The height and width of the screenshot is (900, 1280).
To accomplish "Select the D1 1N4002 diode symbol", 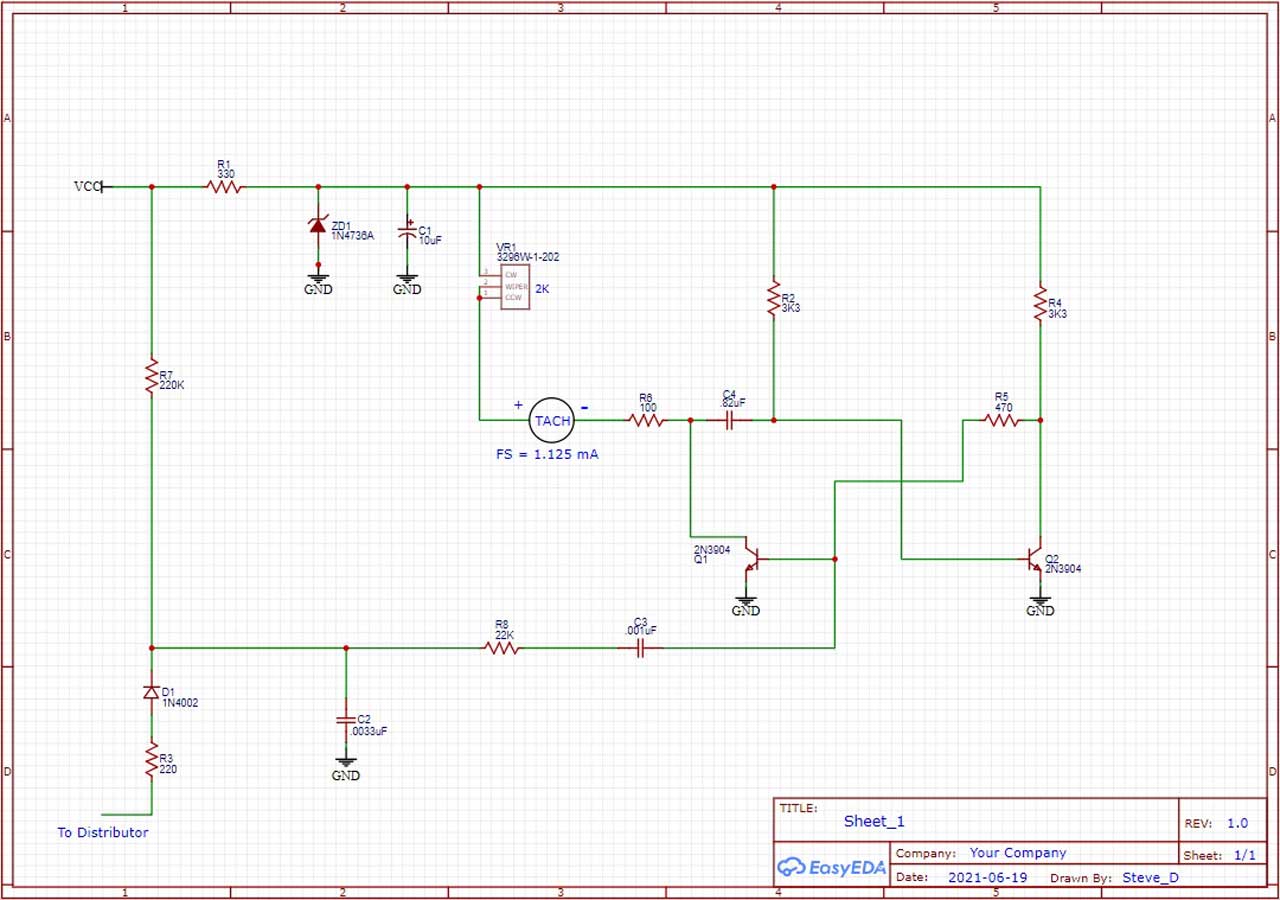I will pos(151,692).
